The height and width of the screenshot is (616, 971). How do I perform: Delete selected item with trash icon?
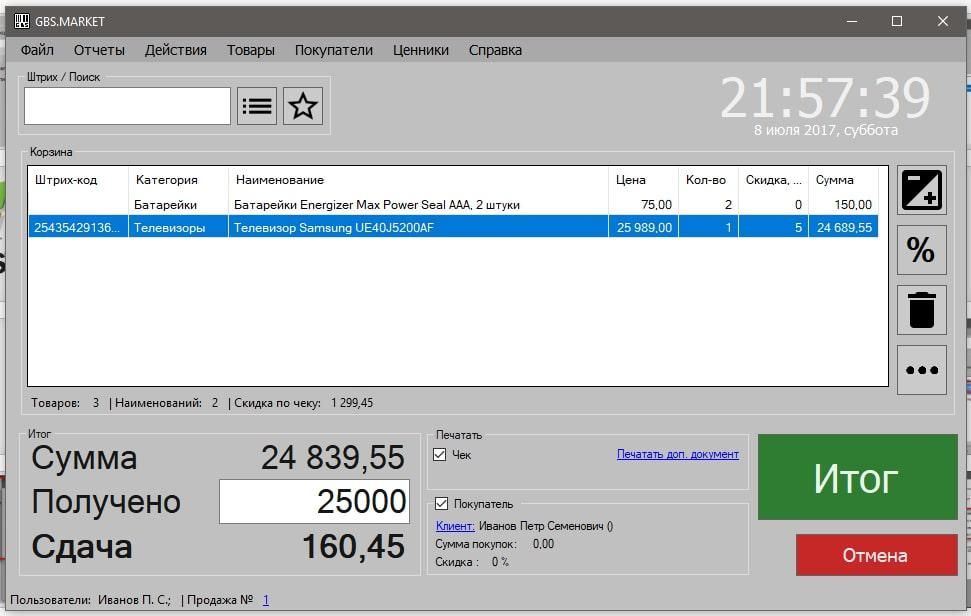click(921, 310)
